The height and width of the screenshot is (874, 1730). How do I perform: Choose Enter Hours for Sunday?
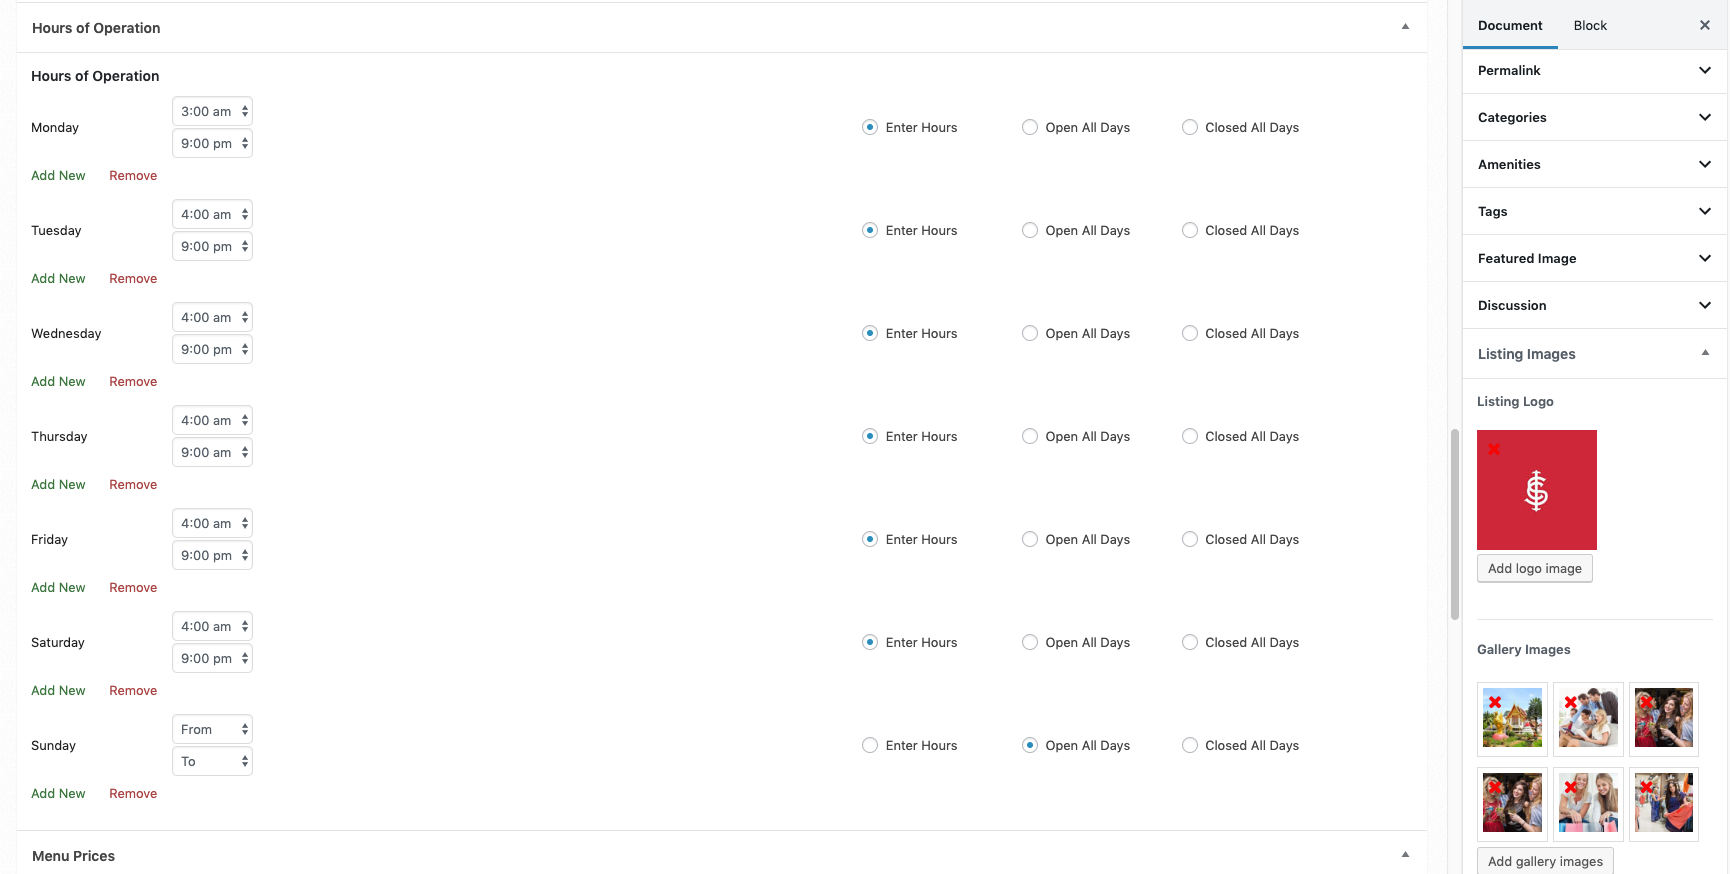pyautogui.click(x=870, y=745)
